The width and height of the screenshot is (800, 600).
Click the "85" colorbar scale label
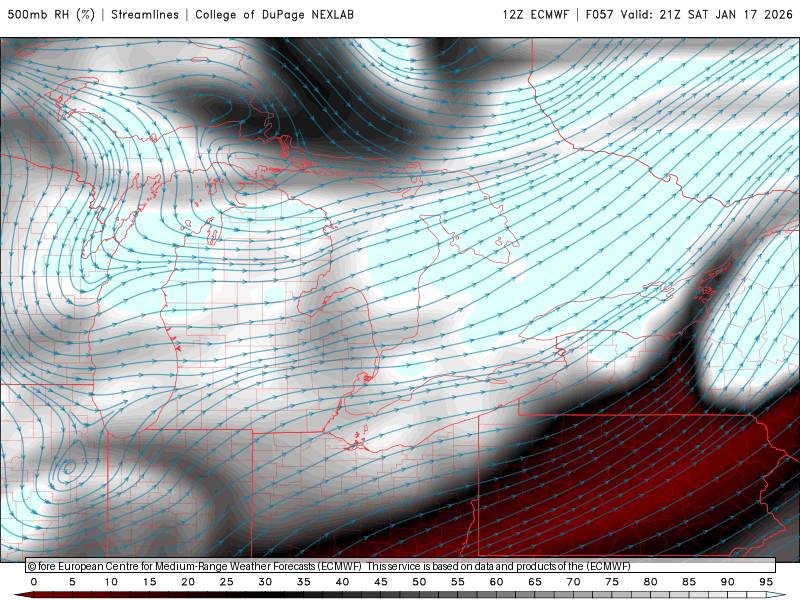[689, 582]
